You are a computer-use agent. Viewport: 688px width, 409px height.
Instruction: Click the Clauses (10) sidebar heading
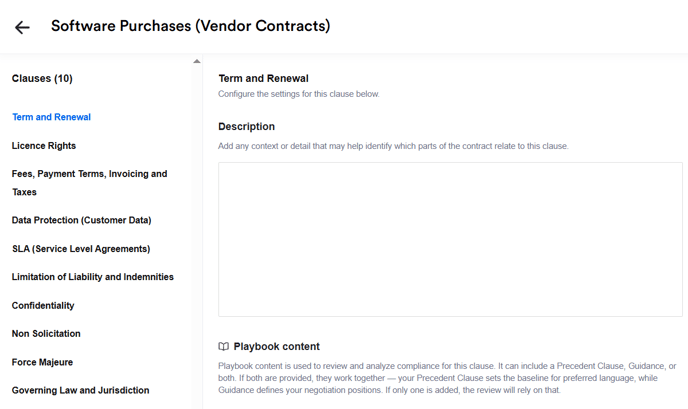(42, 79)
